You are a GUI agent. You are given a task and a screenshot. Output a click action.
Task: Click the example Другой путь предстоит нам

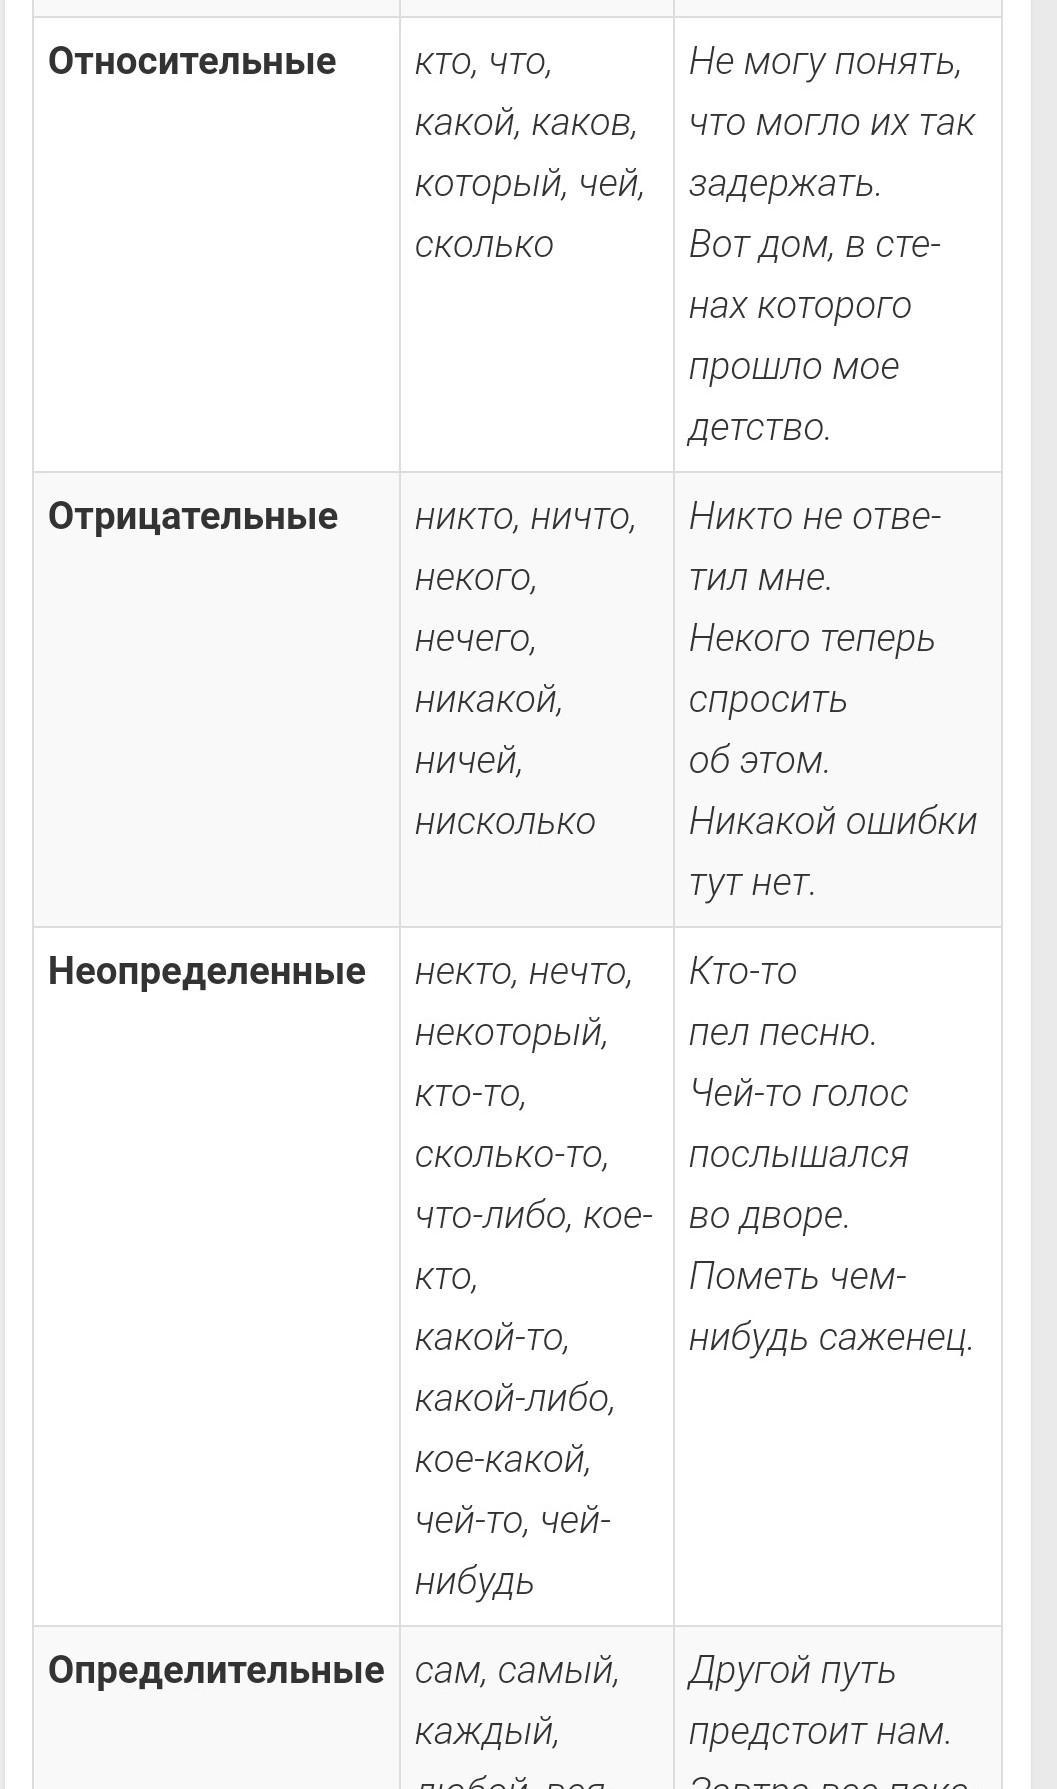tap(820, 1700)
